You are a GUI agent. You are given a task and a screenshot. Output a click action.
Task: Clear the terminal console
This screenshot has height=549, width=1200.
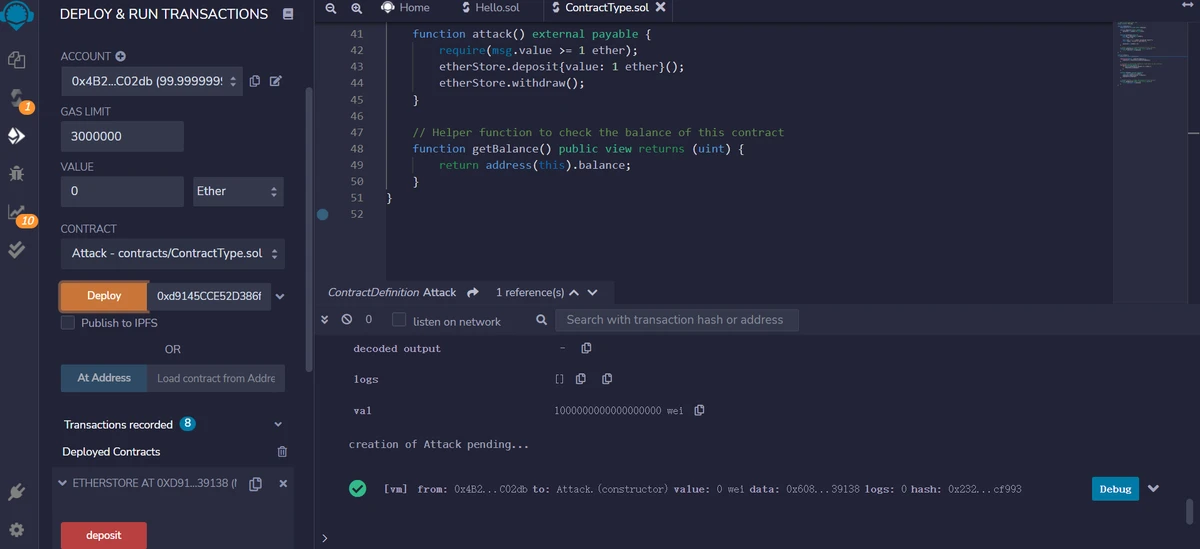(x=347, y=320)
